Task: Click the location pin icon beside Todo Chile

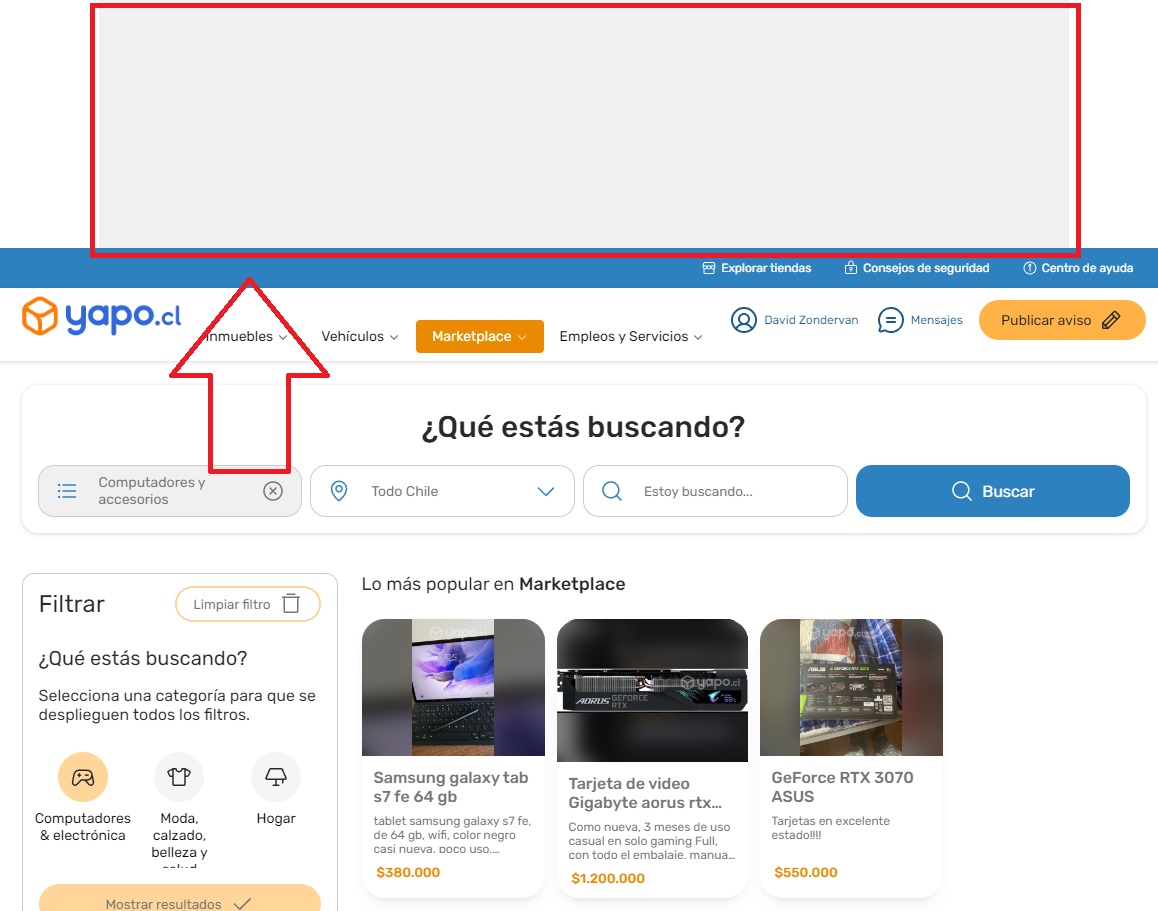Action: click(x=338, y=491)
